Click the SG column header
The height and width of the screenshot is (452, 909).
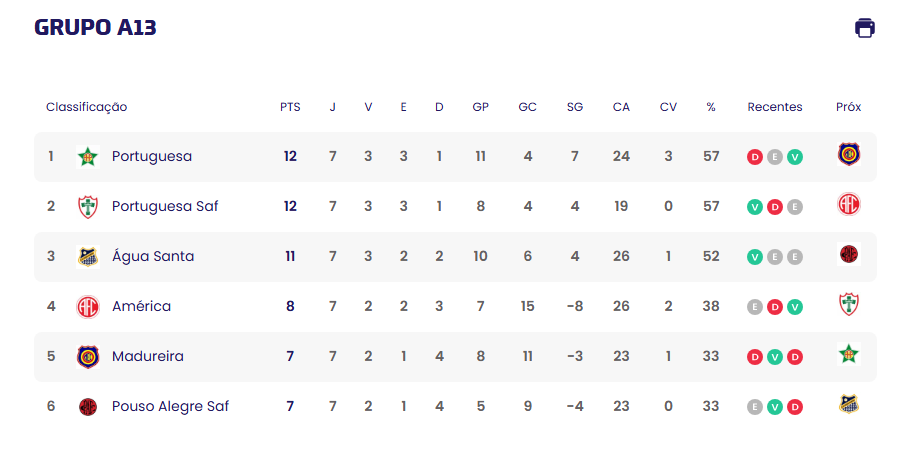coord(575,107)
